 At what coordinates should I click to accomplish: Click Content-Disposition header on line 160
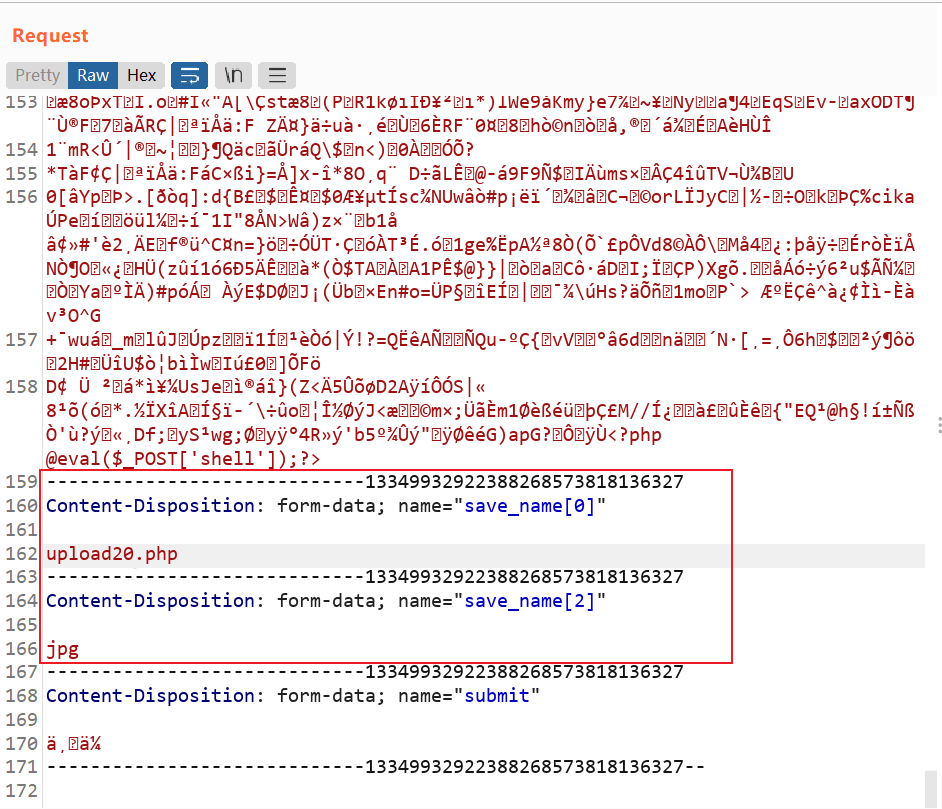click(150, 506)
